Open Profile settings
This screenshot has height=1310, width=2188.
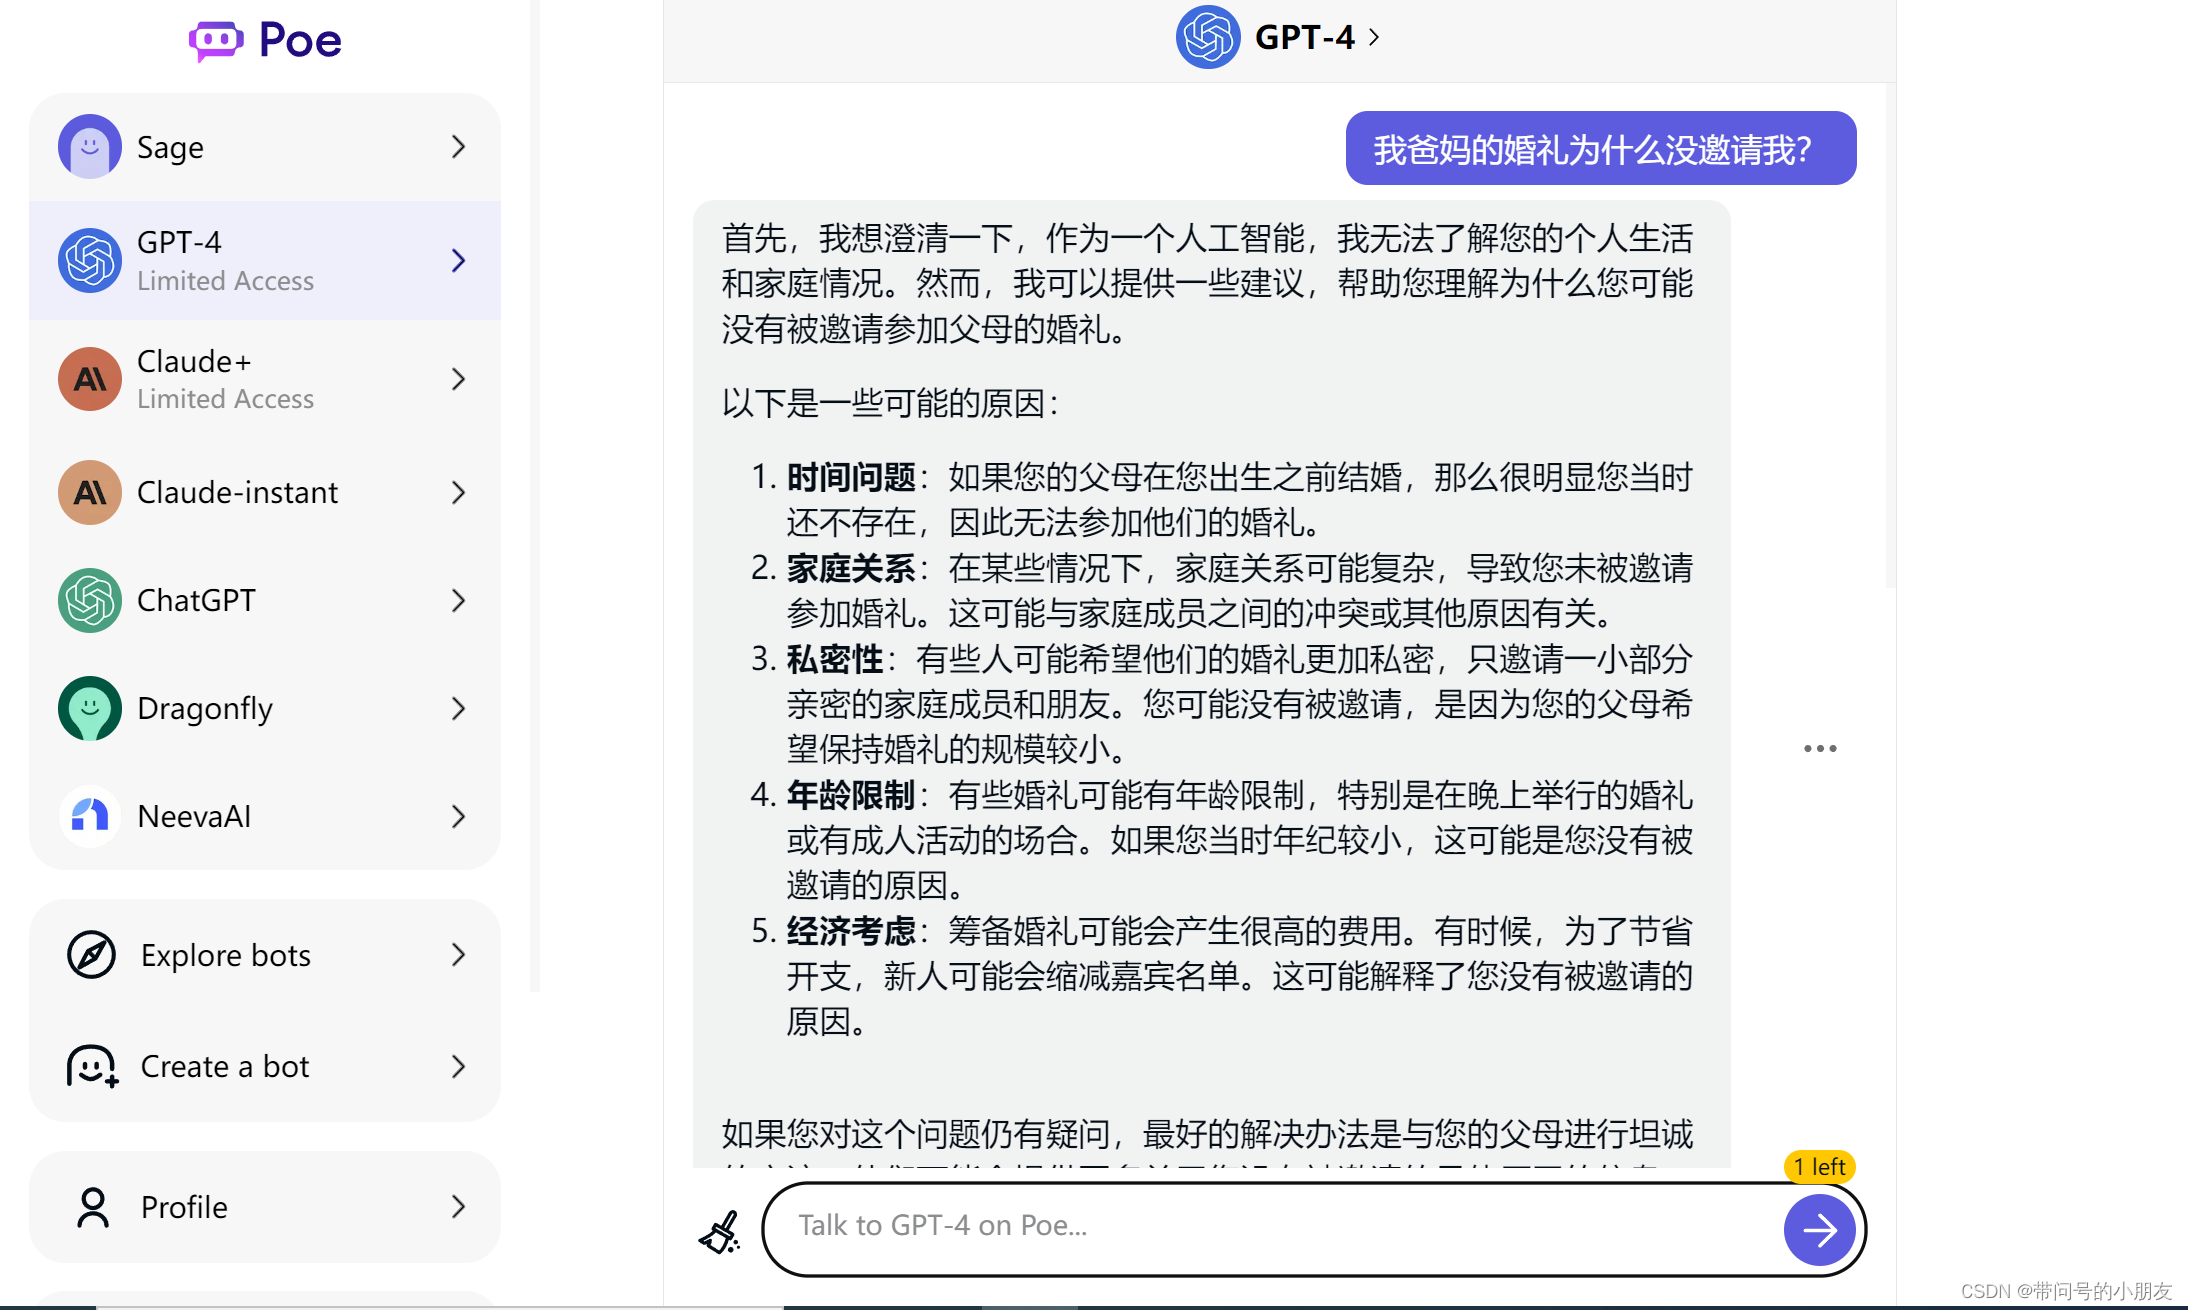(265, 1207)
